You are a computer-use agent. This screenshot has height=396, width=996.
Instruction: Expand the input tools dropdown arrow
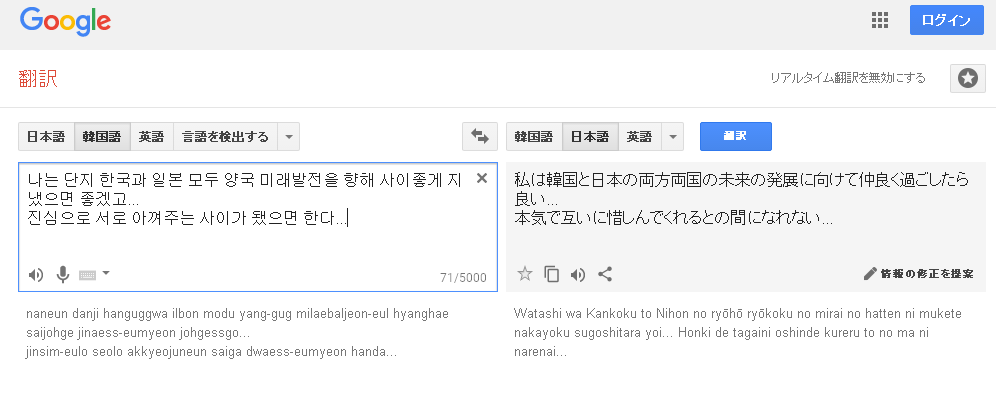(106, 273)
